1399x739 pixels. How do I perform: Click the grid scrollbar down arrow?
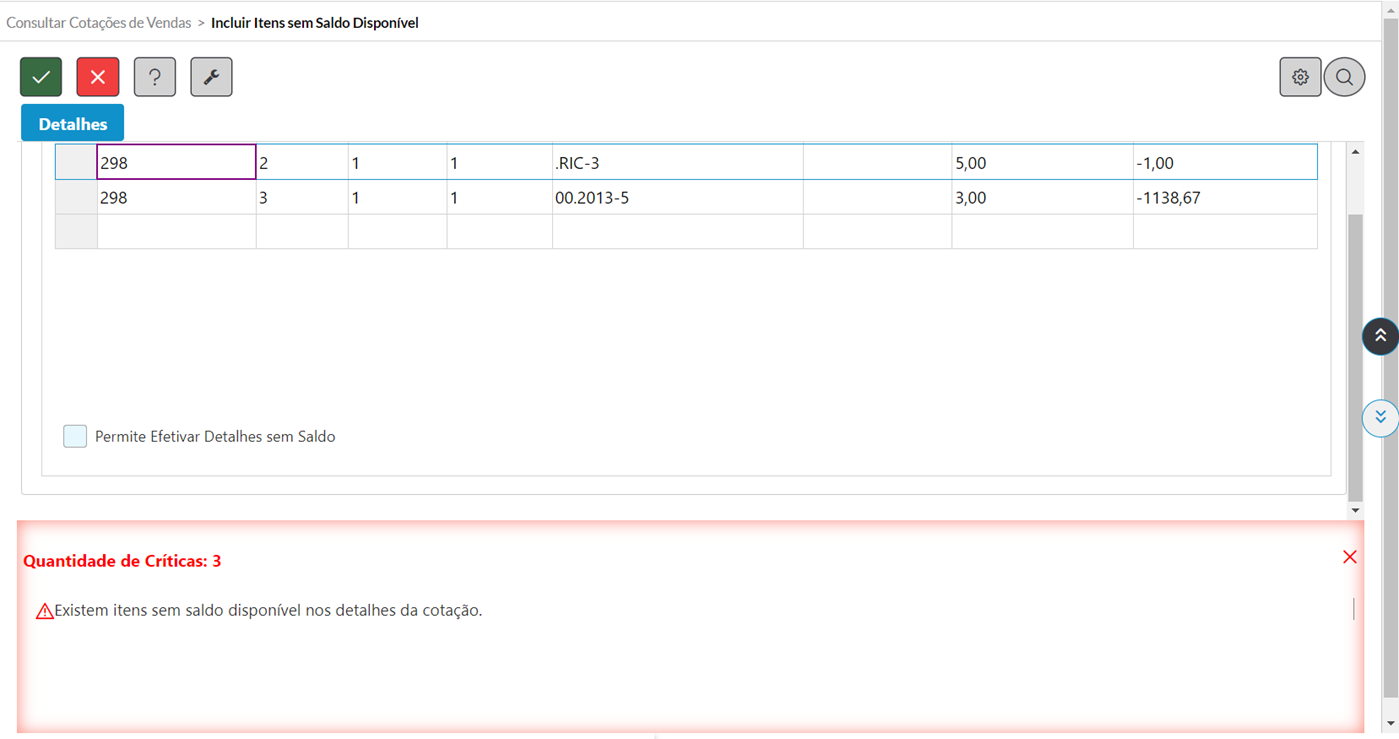coord(1356,510)
